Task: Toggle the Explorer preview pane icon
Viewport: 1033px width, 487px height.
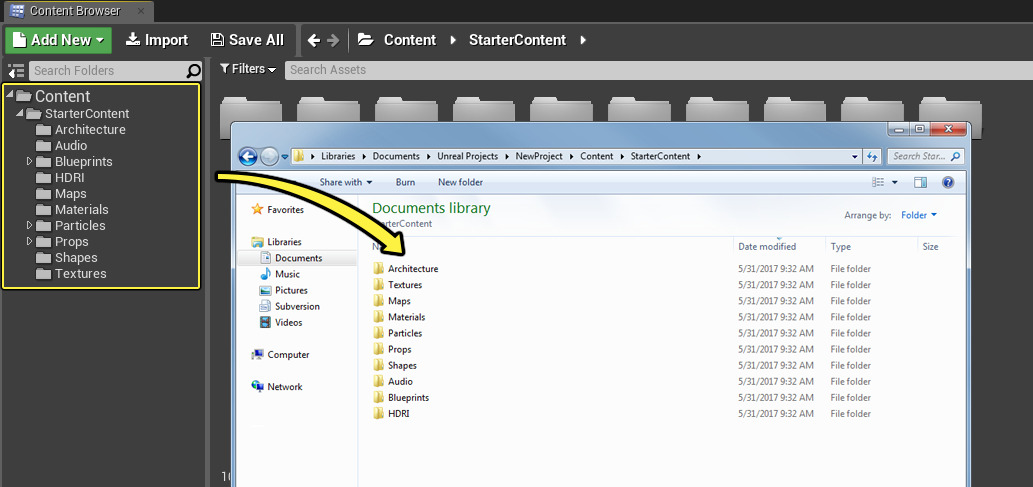Action: point(921,182)
